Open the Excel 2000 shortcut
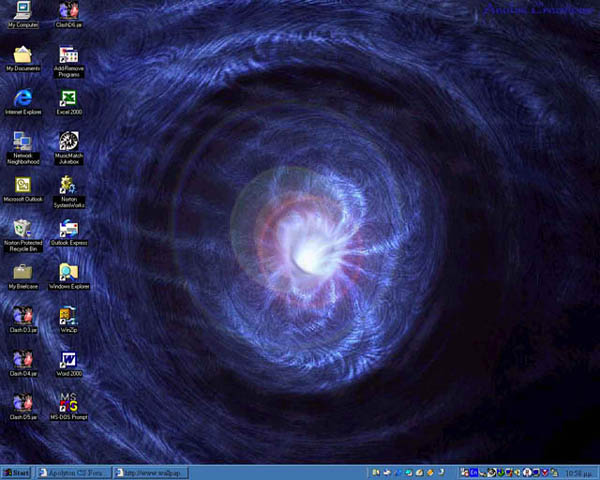The height and width of the screenshot is (480, 600). (69, 98)
